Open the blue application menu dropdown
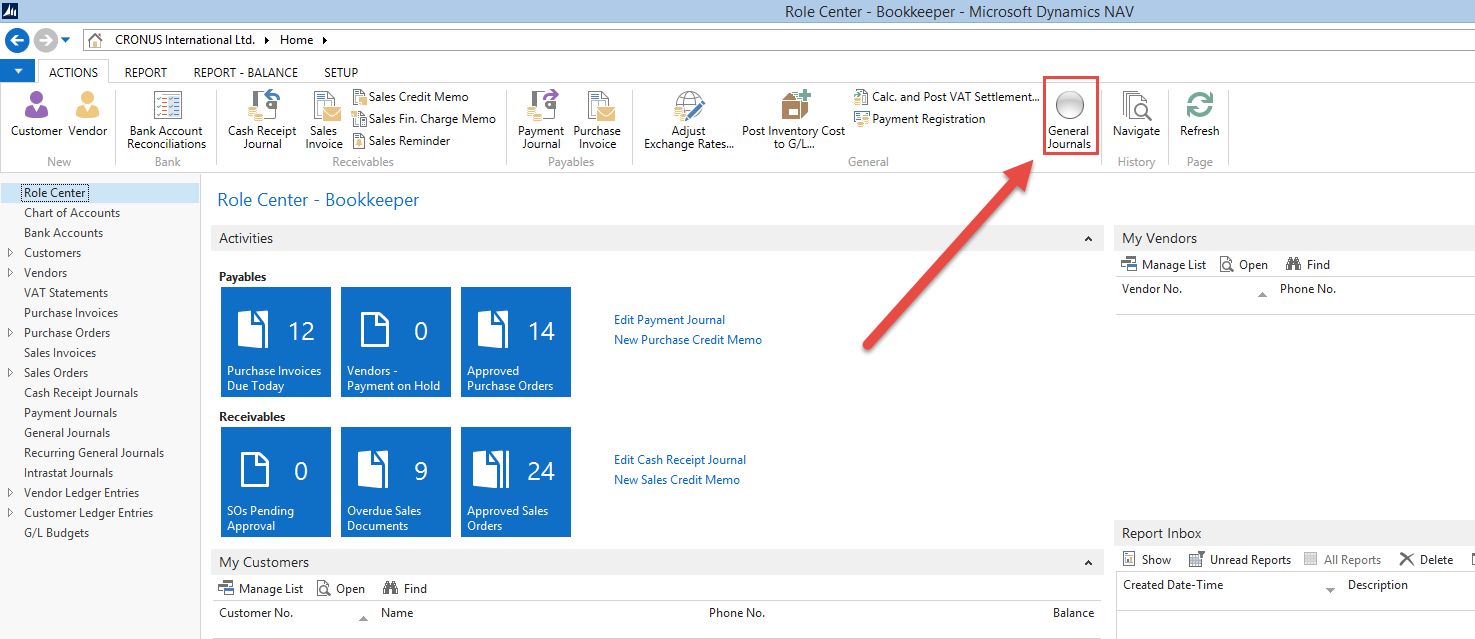 [x=18, y=71]
